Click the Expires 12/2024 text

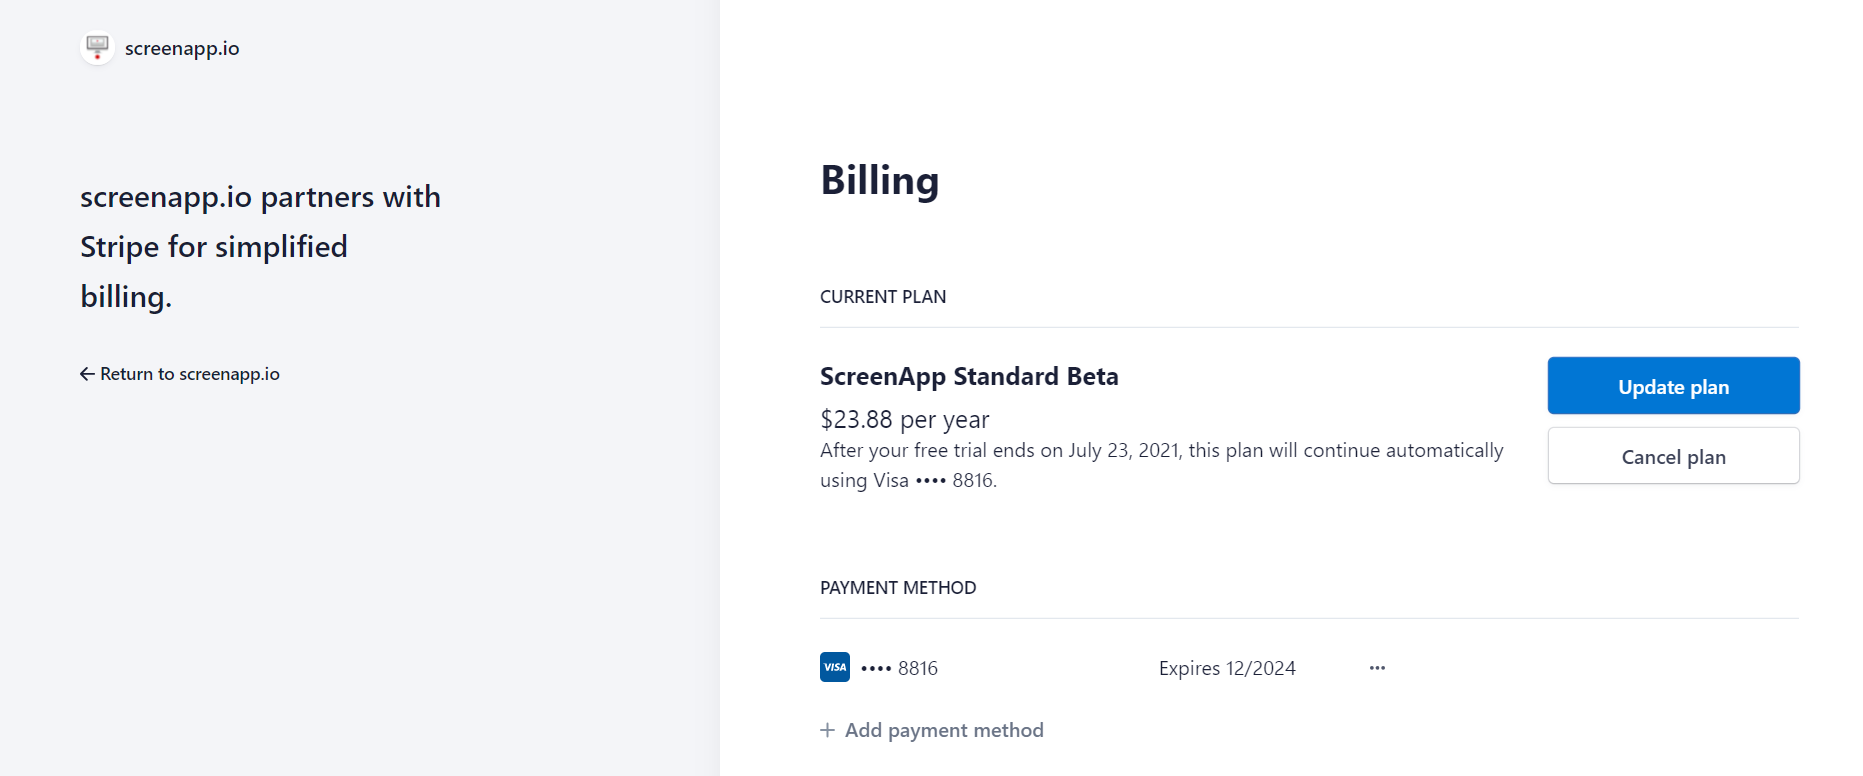click(x=1226, y=668)
